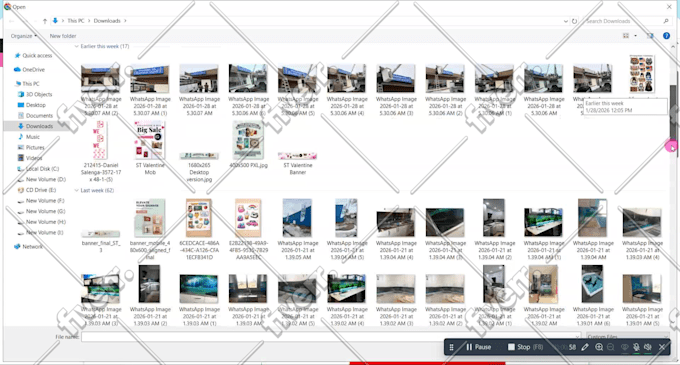This screenshot has height=365, width=680.
Task: Click Downloads in the breadcrumb path
Action: tap(107, 21)
